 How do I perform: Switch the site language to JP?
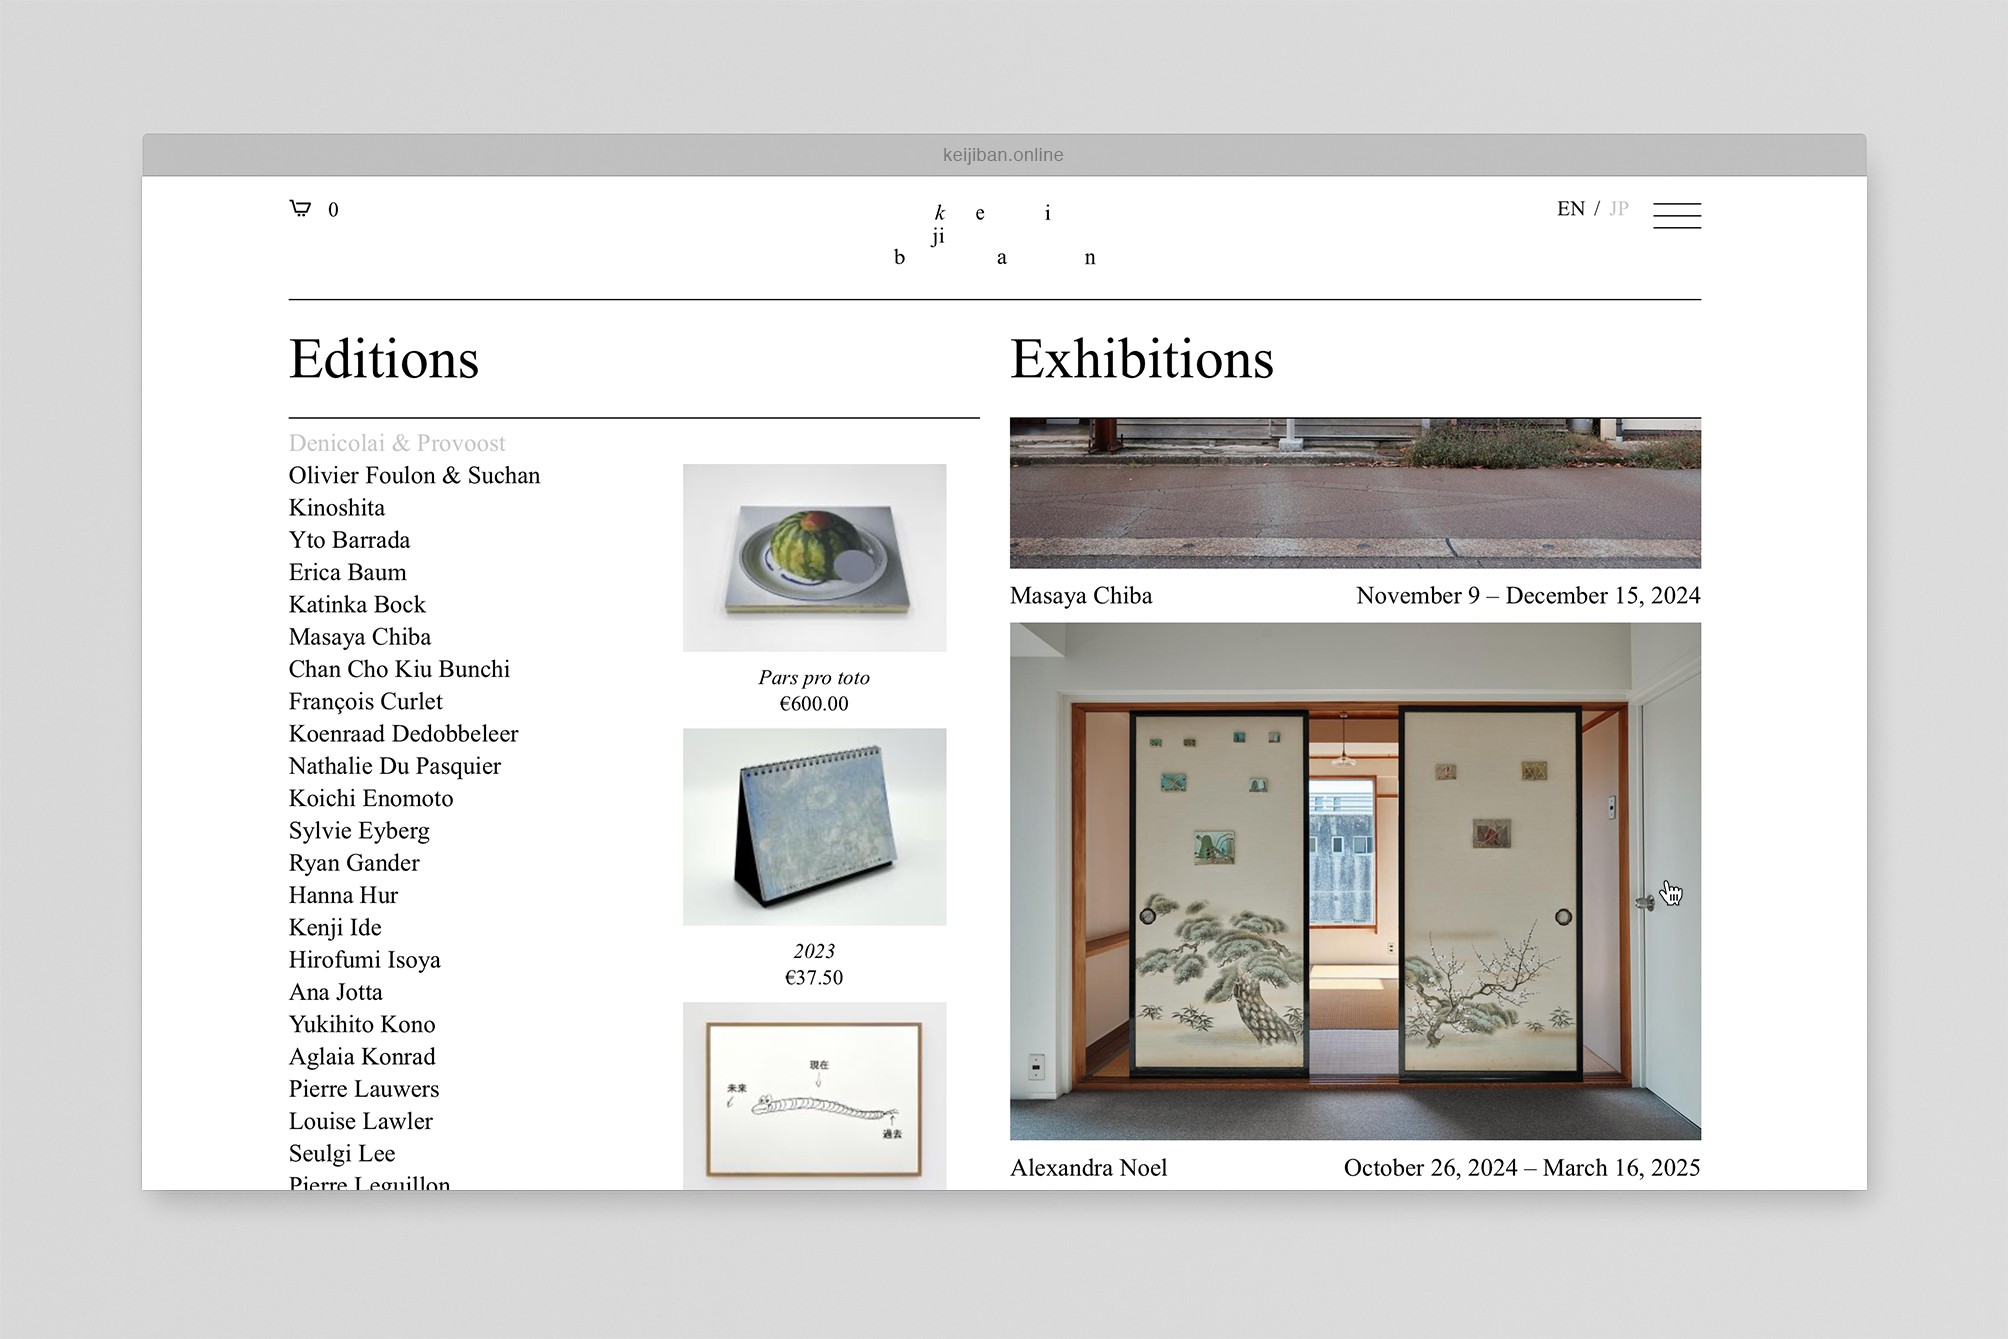(x=1620, y=208)
